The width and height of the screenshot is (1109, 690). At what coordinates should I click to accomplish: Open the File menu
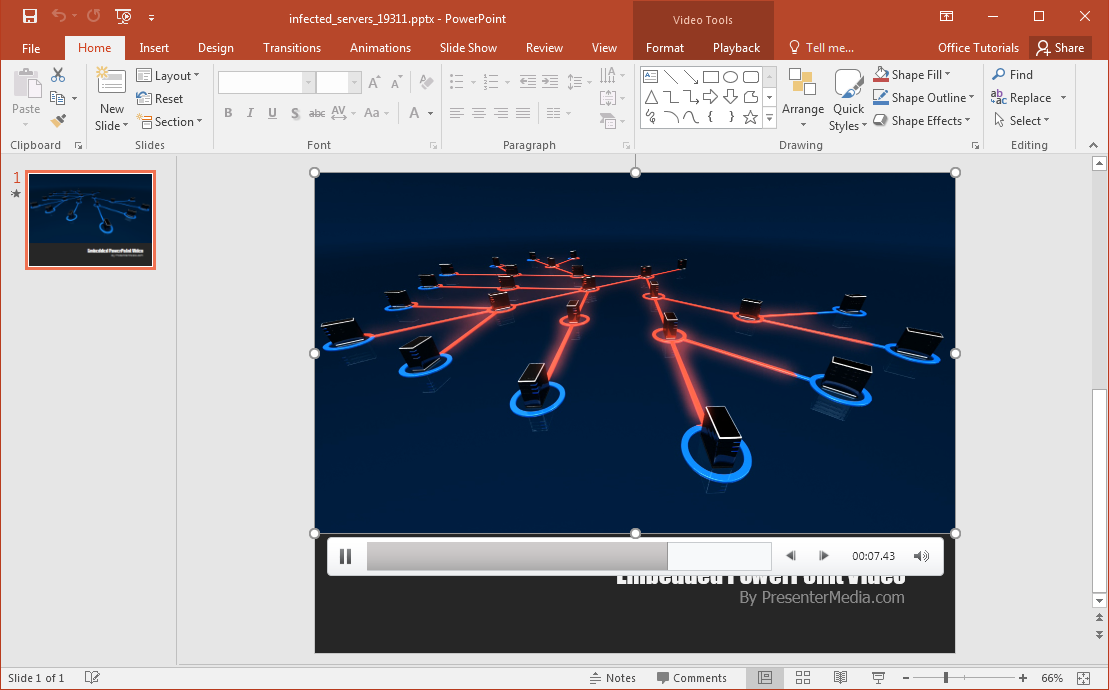point(31,48)
